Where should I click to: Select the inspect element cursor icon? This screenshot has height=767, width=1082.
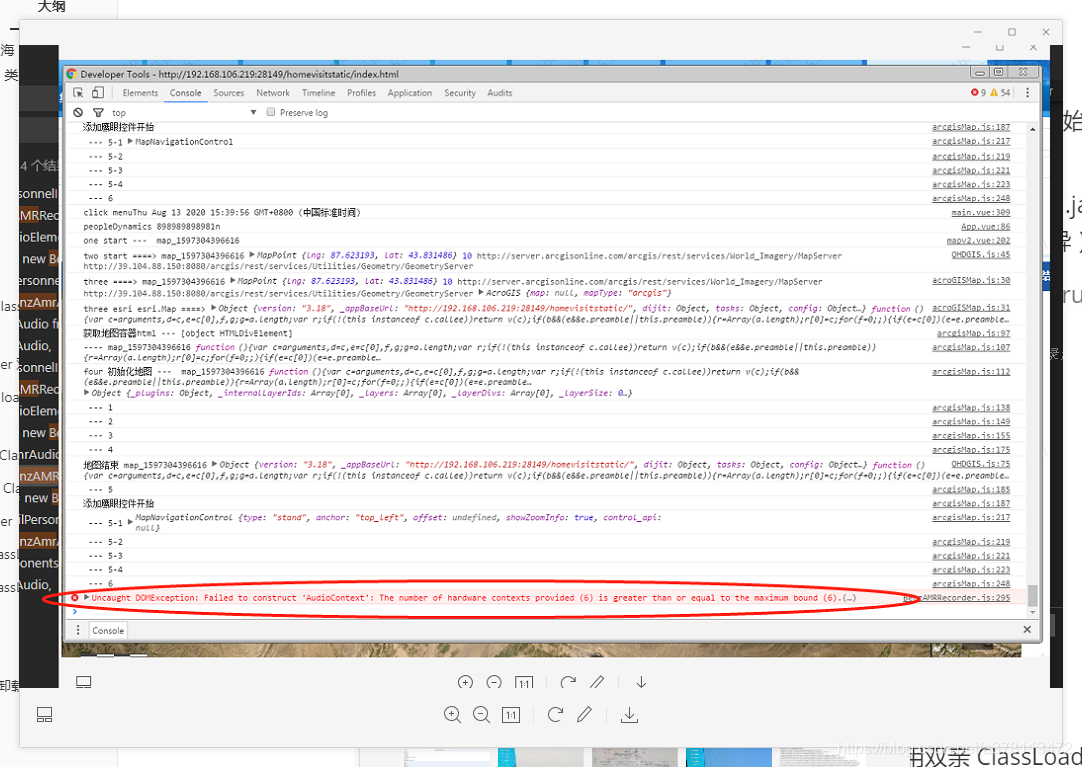pos(76,91)
